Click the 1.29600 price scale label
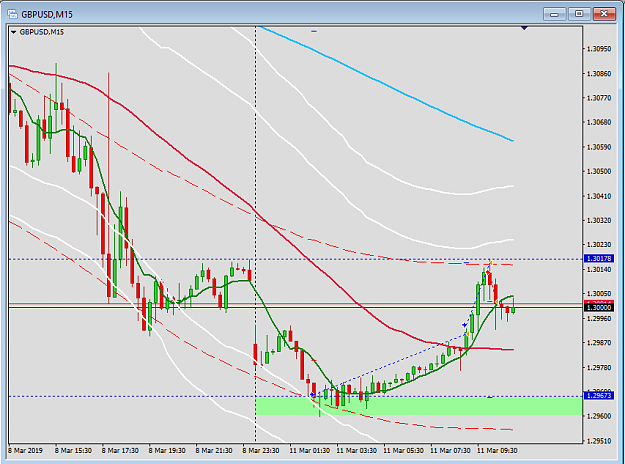 599,416
